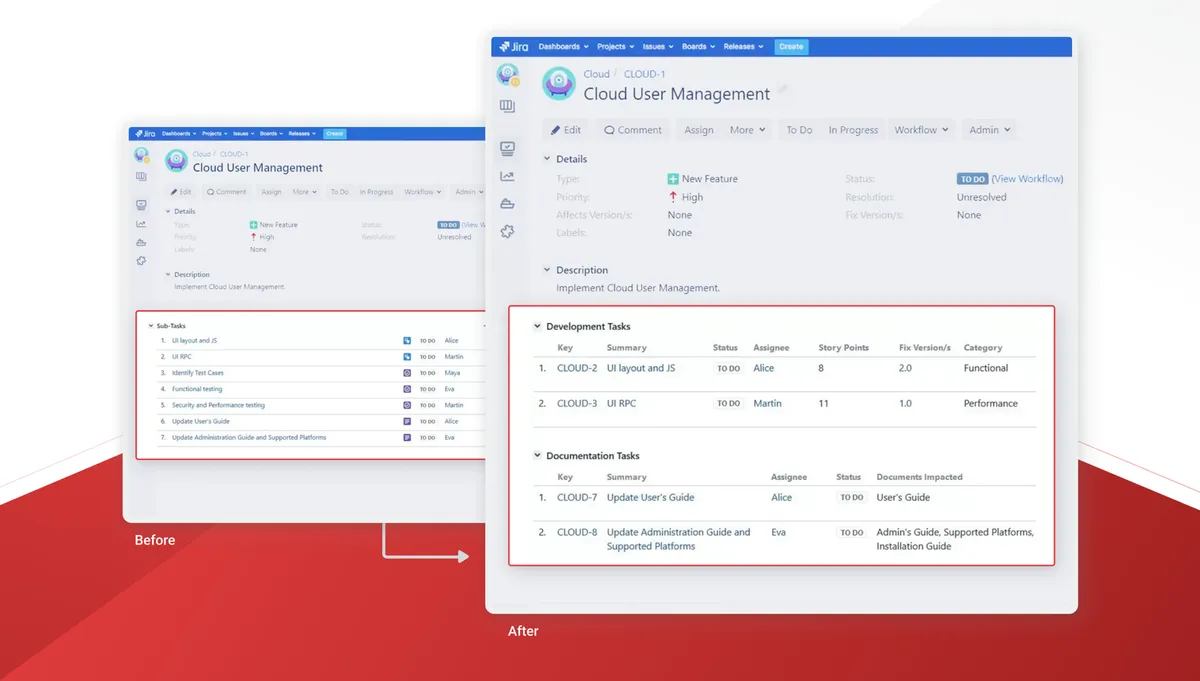Click the Assign button in After window
The image size is (1200, 681).
coord(699,130)
